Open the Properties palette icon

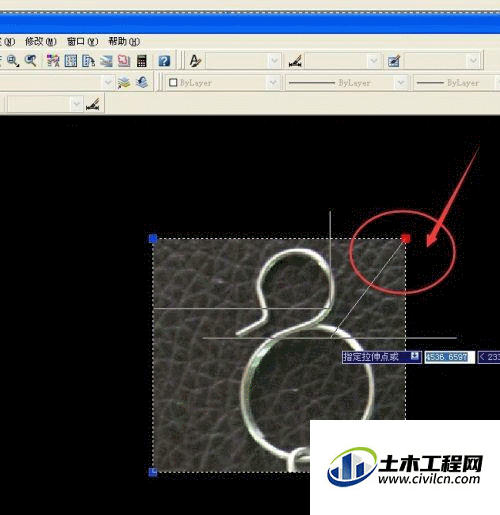(x=53, y=61)
